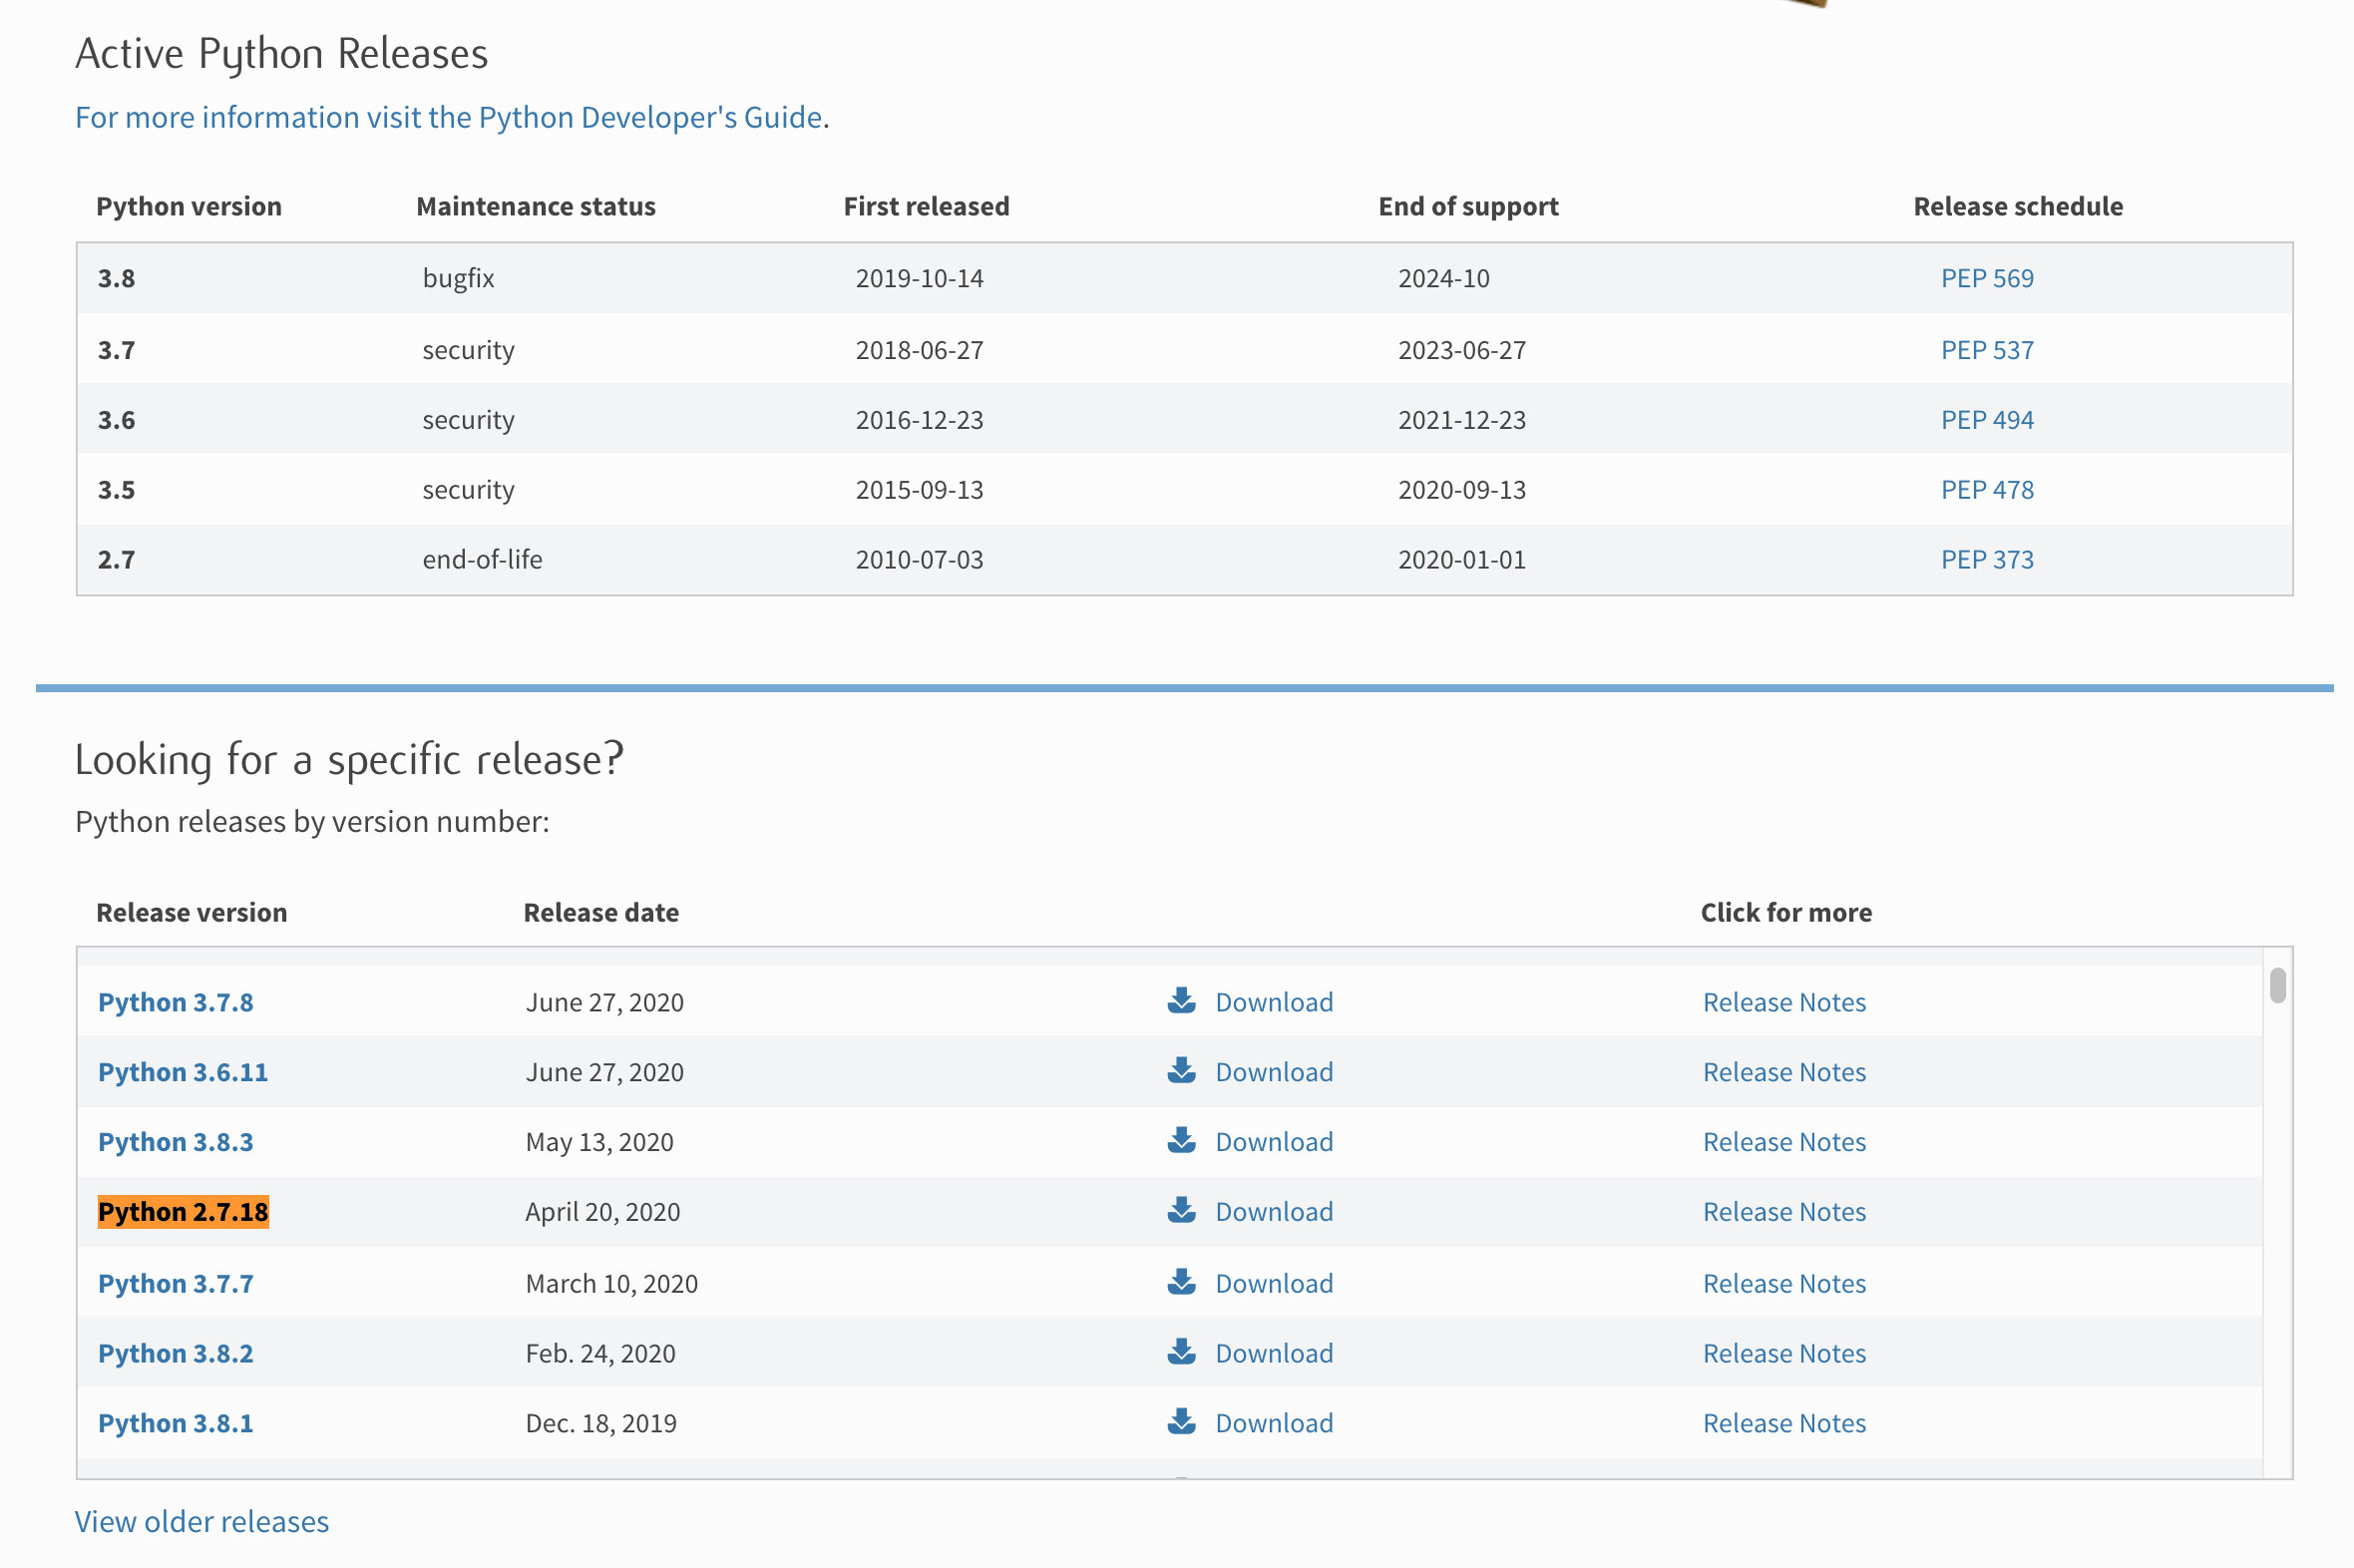This screenshot has width=2354, height=1568.
Task: Click download icon for Python 2.7.18
Action: tap(1181, 1211)
